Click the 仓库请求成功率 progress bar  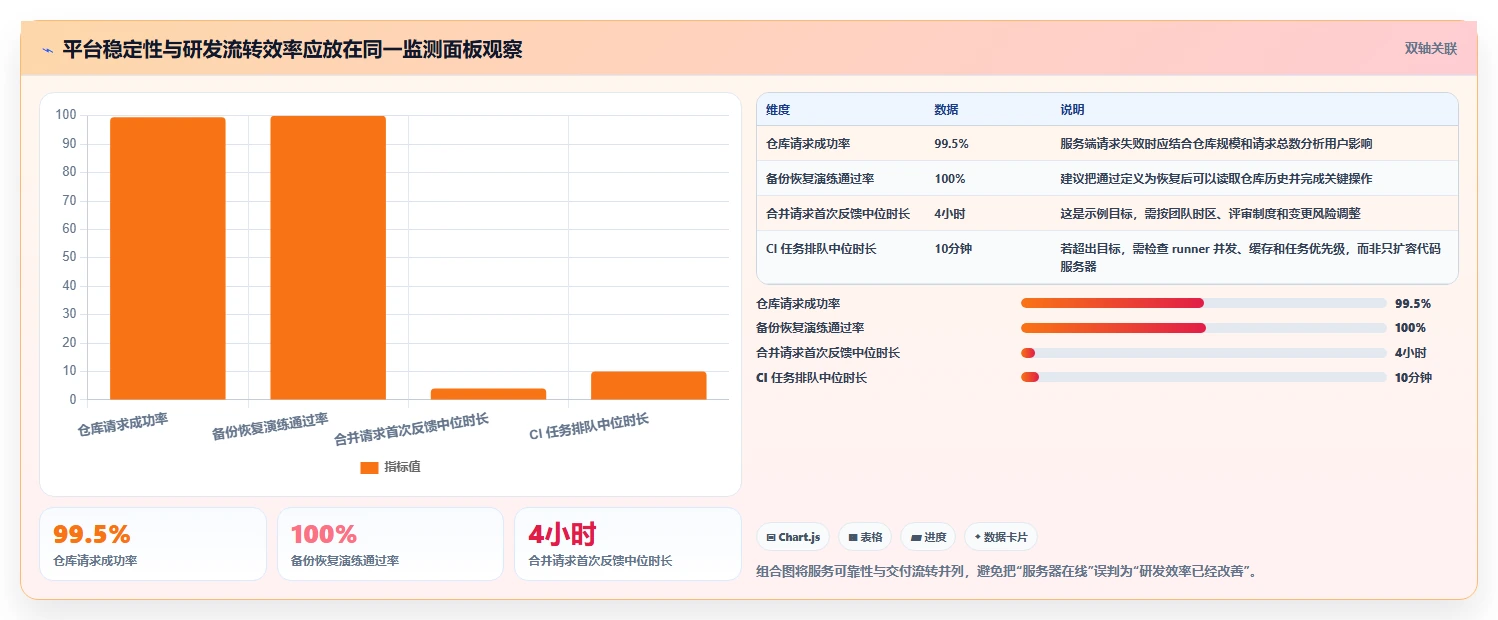tap(1204, 303)
